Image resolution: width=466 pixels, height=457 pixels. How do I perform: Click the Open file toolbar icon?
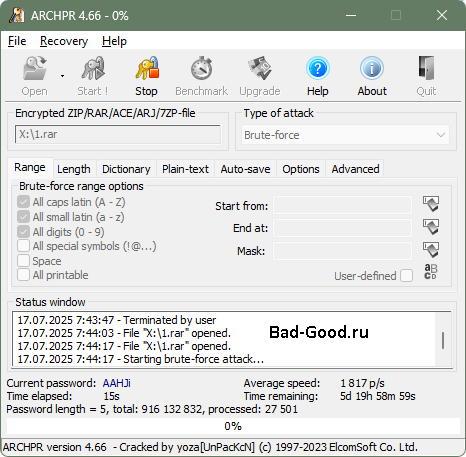coord(35,68)
